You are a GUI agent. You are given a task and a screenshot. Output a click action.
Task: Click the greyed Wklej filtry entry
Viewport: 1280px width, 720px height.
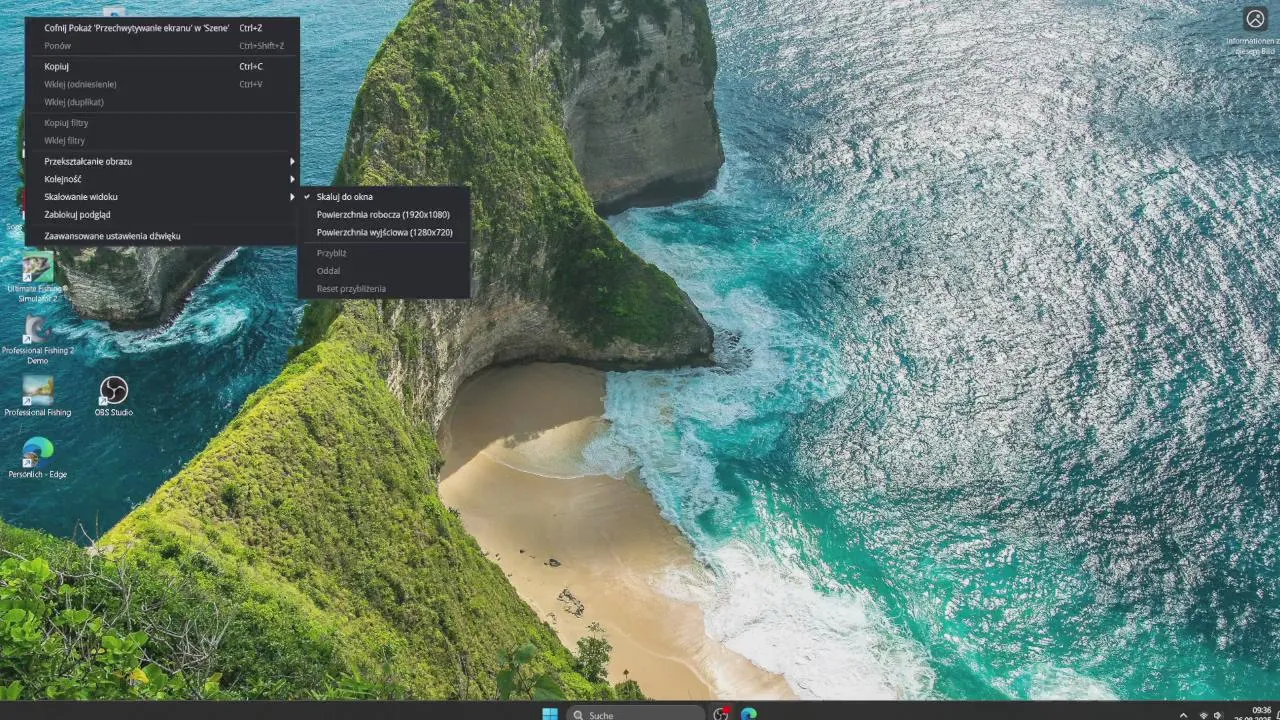click(x=162, y=141)
